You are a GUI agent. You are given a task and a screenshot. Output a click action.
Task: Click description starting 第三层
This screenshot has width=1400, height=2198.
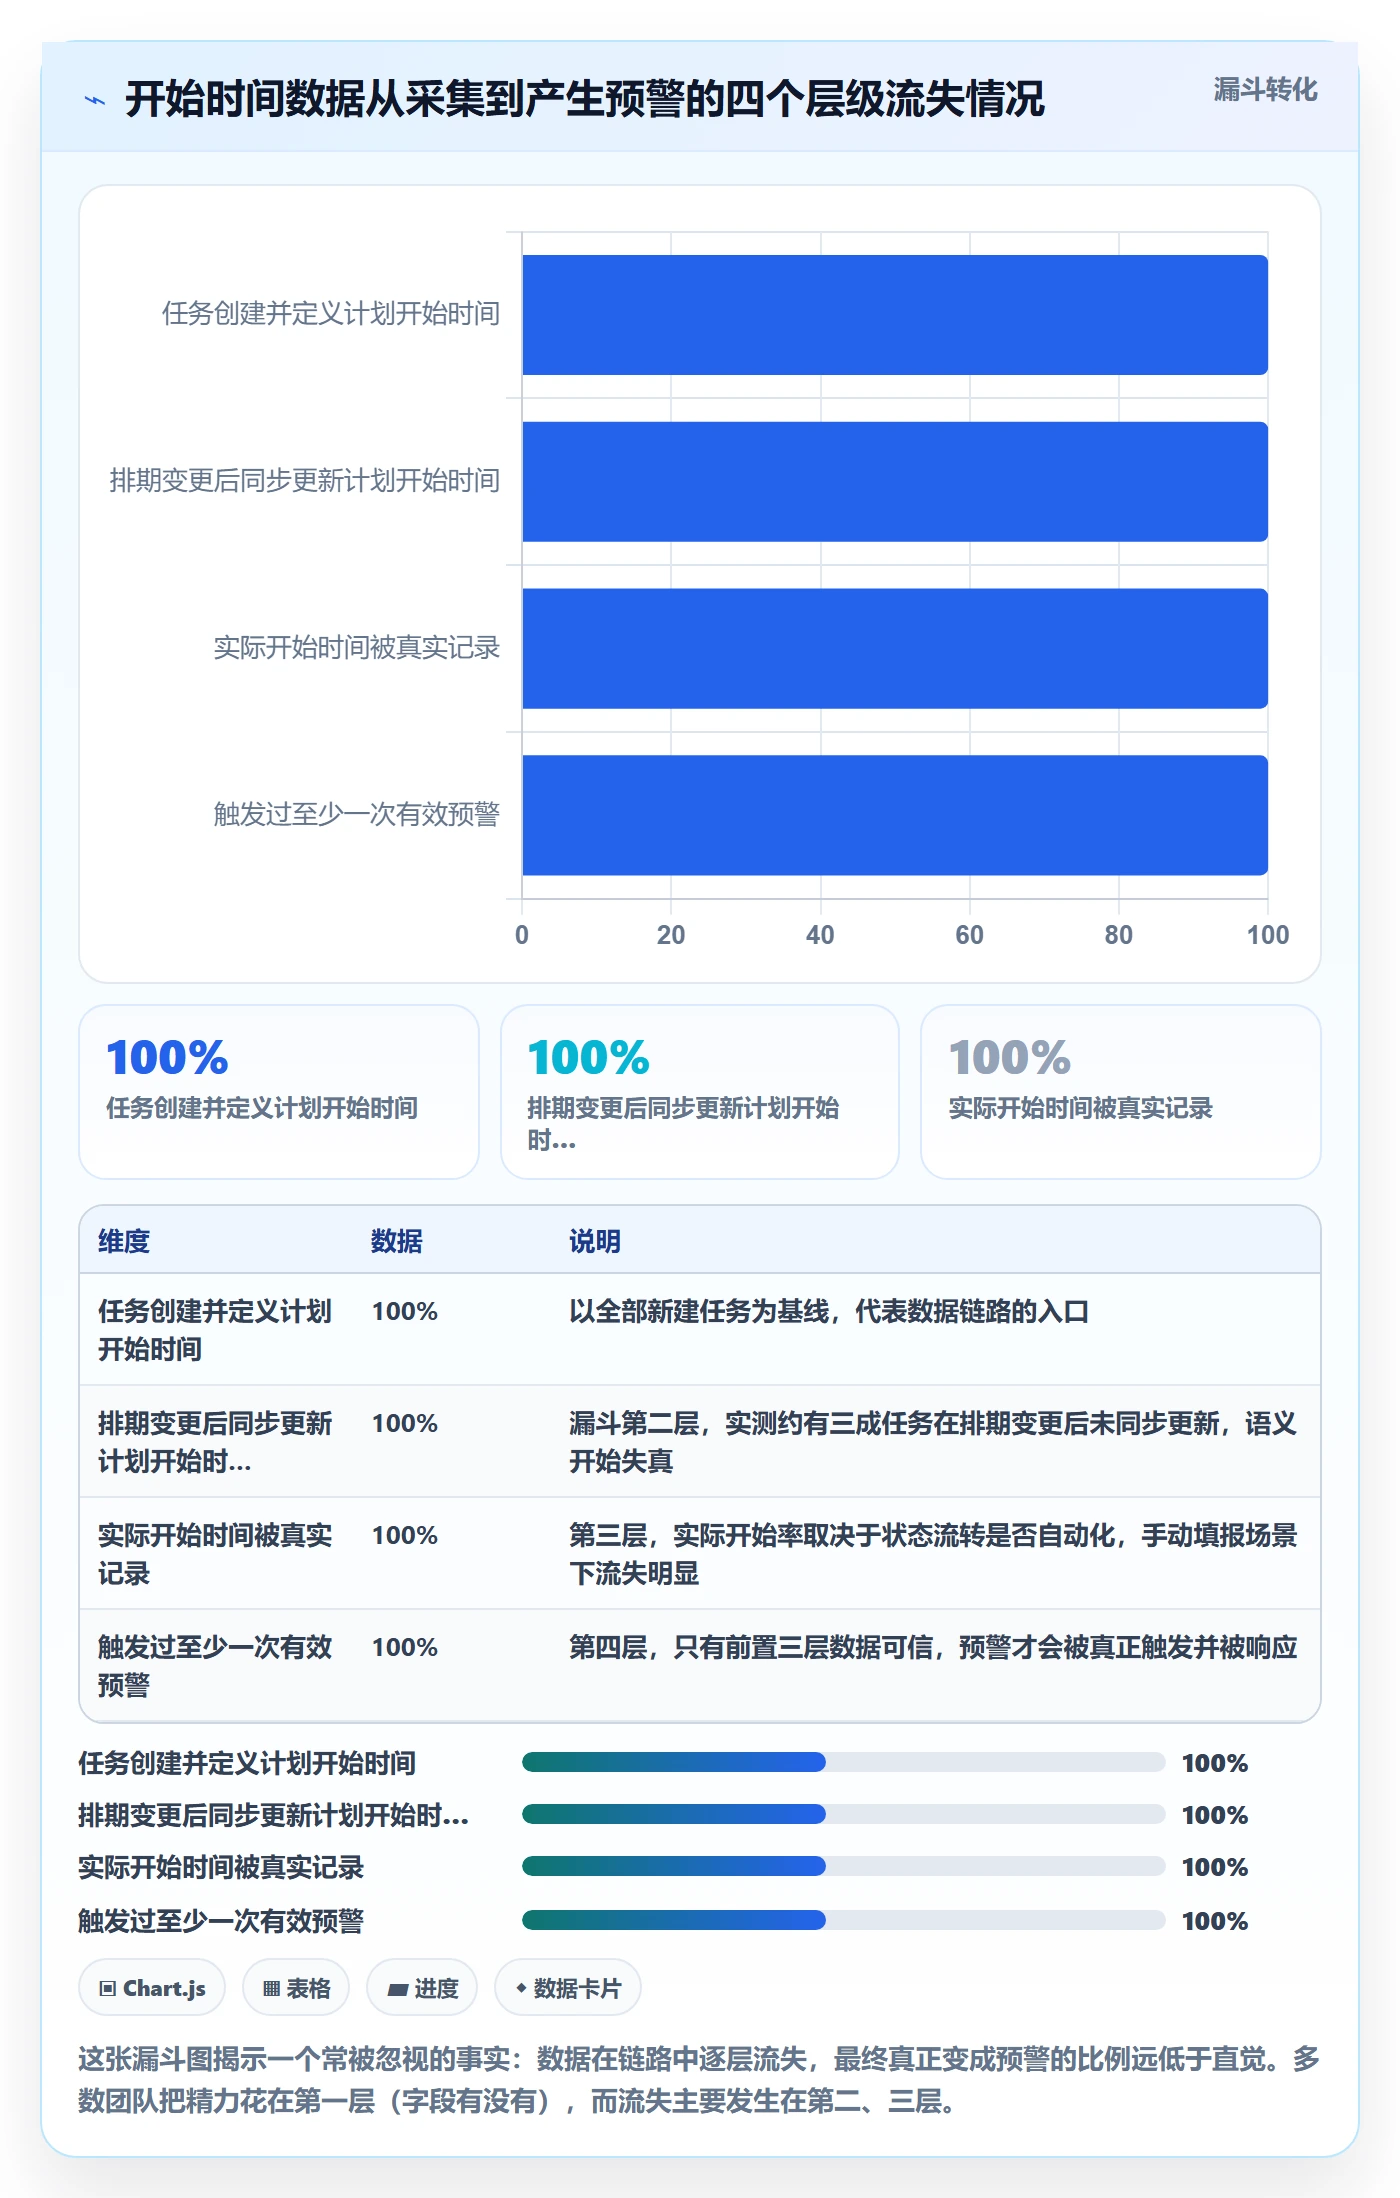[x=933, y=1554]
